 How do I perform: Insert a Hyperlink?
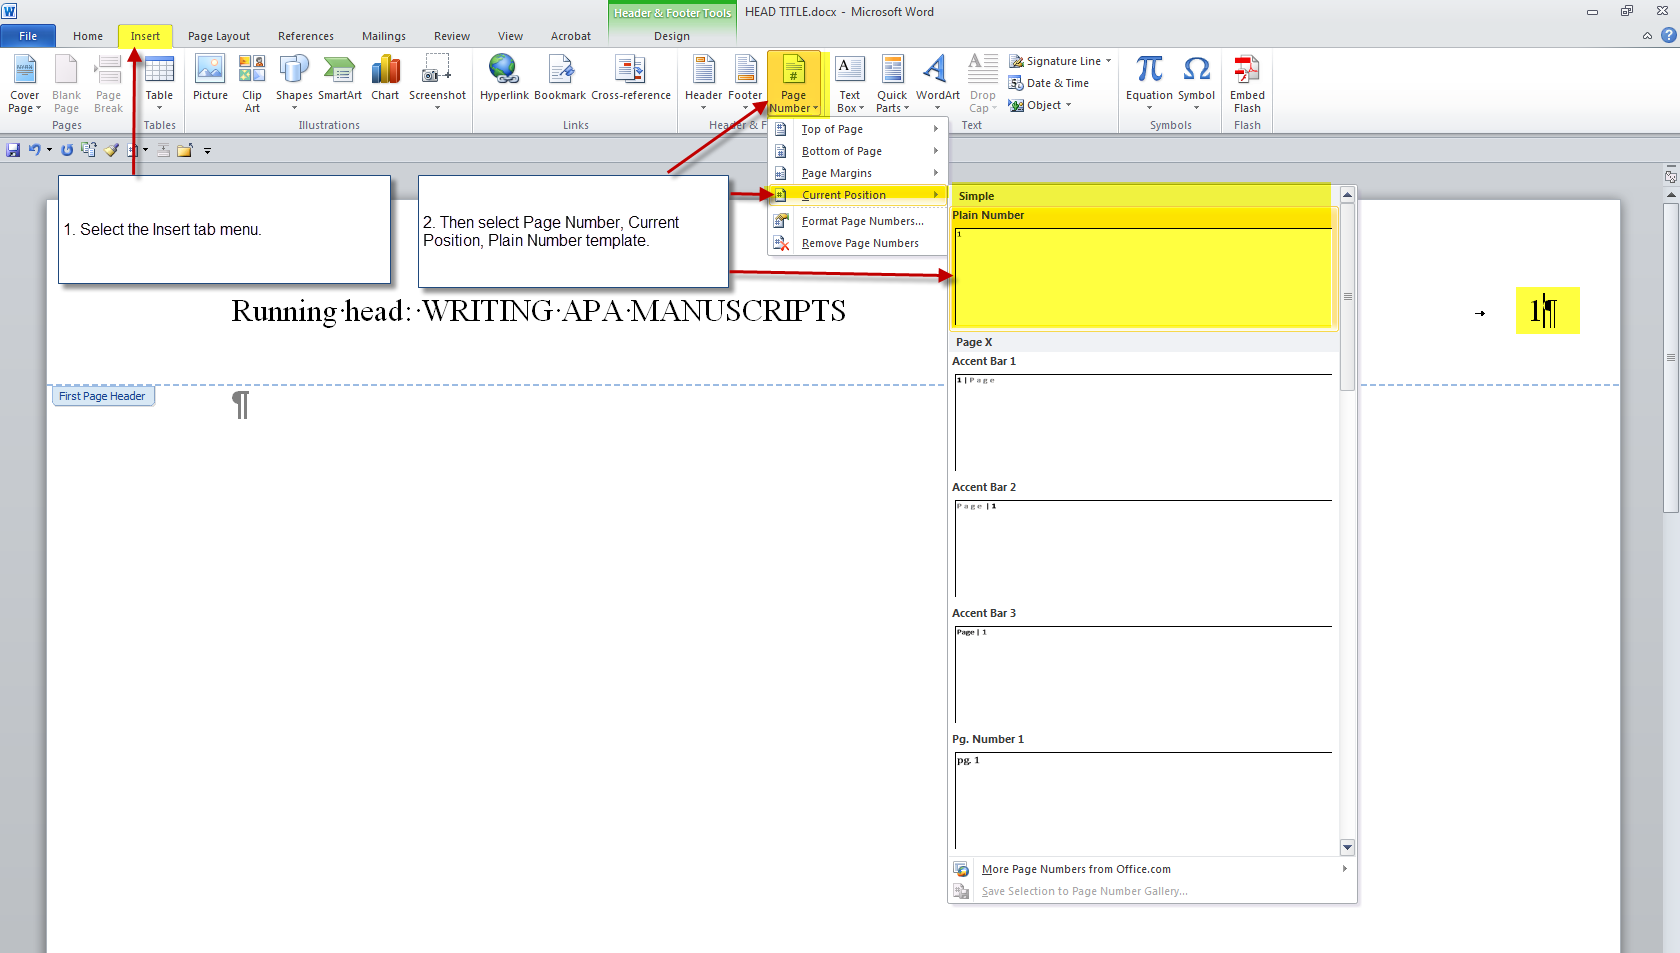(x=504, y=78)
